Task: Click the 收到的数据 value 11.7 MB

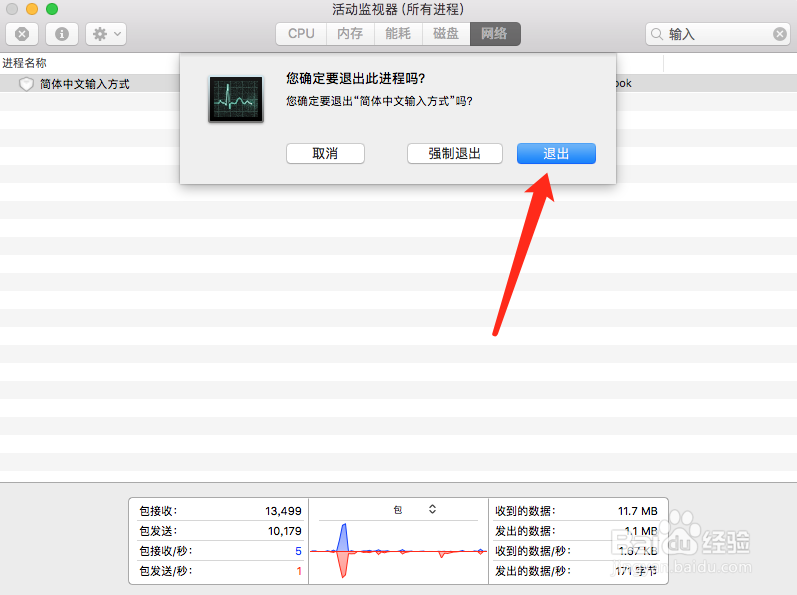Action: 637,511
